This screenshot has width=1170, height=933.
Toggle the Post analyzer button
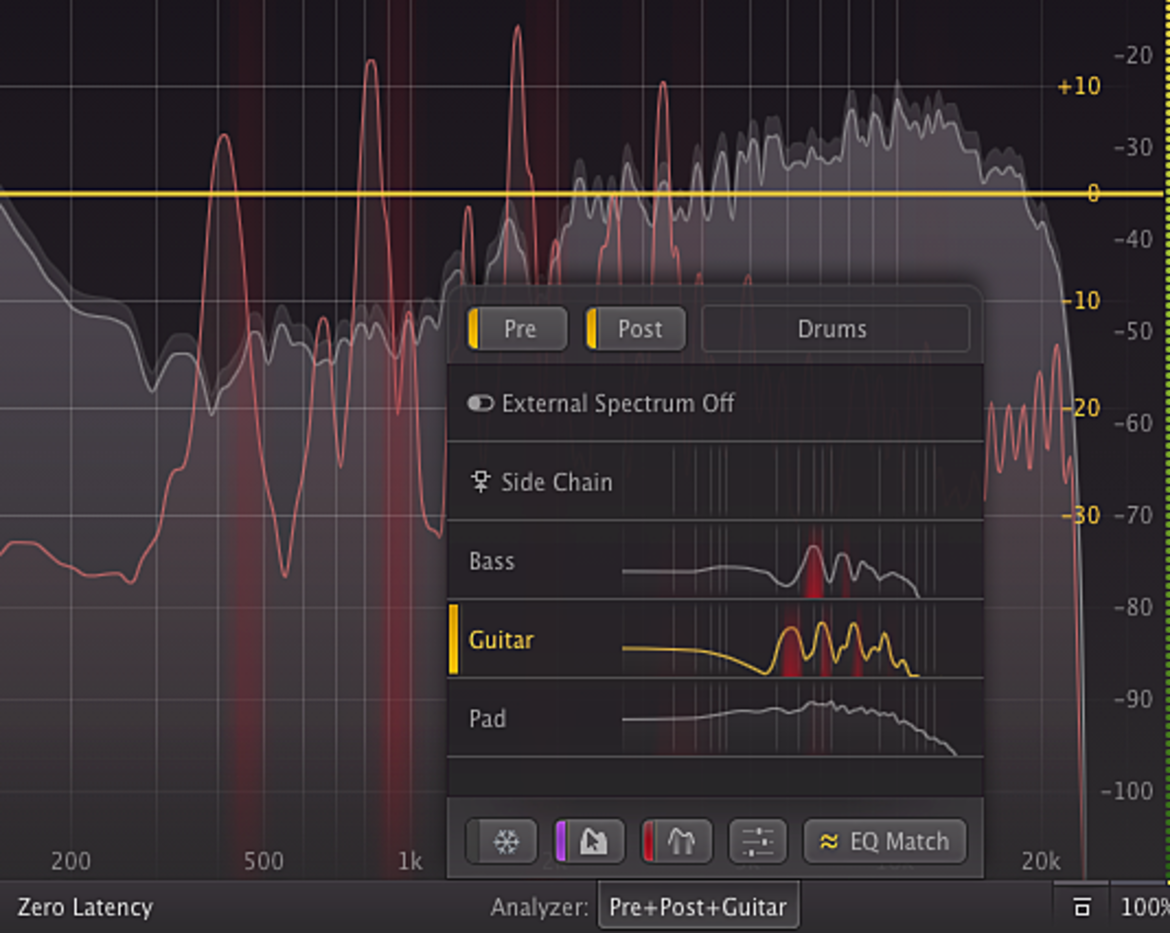click(x=636, y=328)
